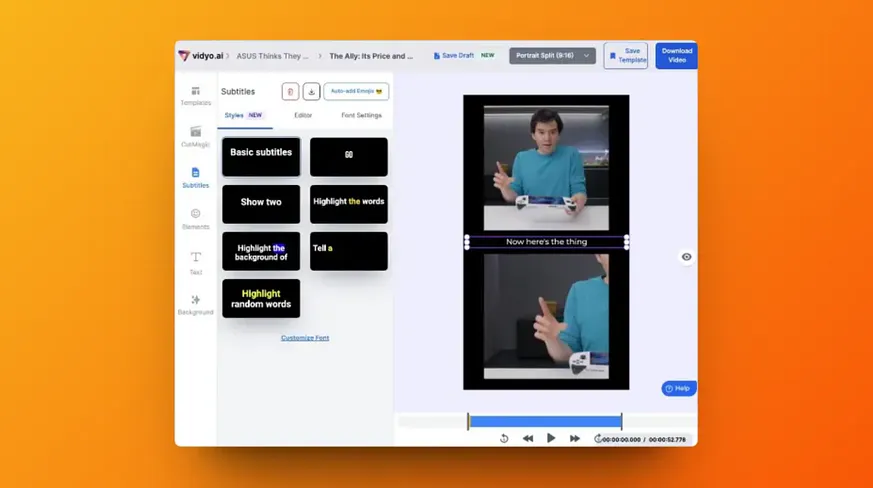Click the download subtitles icon
Image resolution: width=873 pixels, height=488 pixels.
[311, 91]
